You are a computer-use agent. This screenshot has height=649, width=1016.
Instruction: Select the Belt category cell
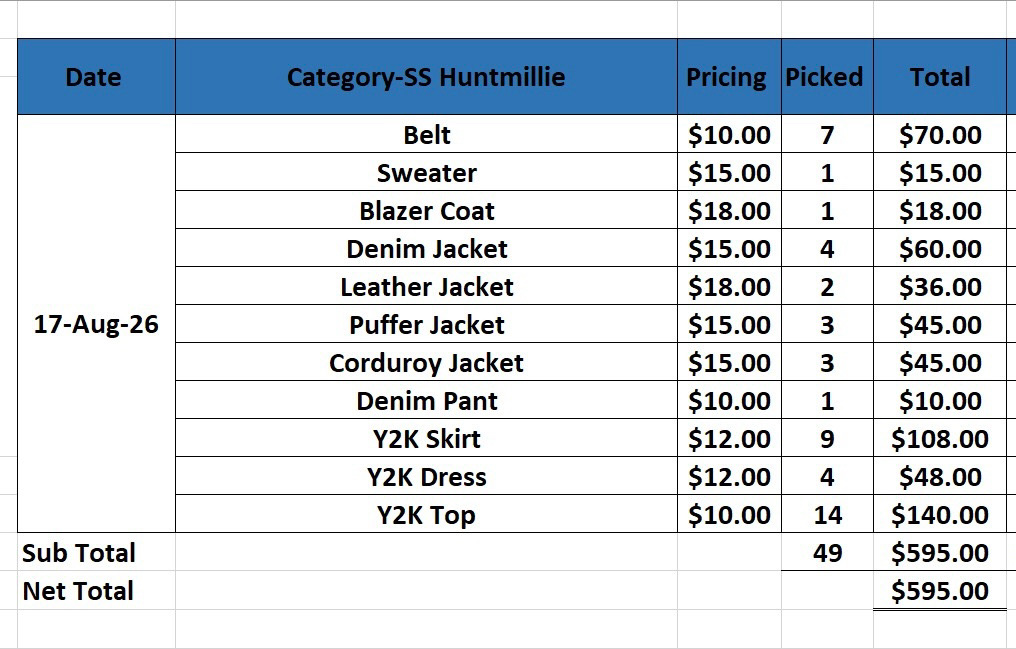pos(426,134)
